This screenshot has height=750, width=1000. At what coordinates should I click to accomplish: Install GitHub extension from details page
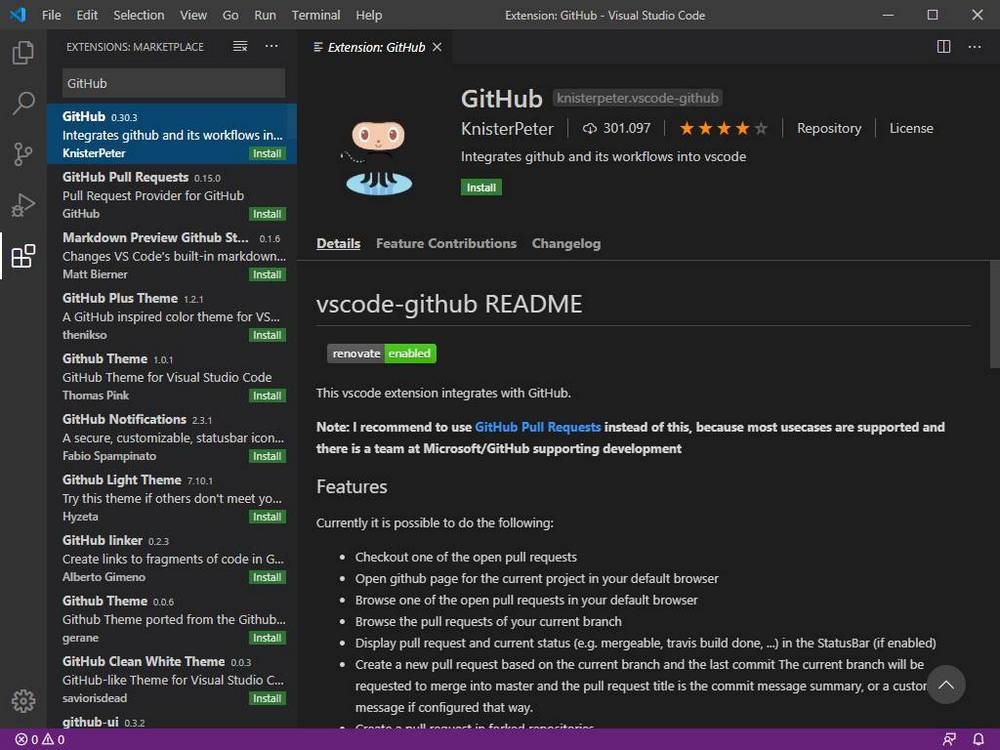[x=481, y=188]
